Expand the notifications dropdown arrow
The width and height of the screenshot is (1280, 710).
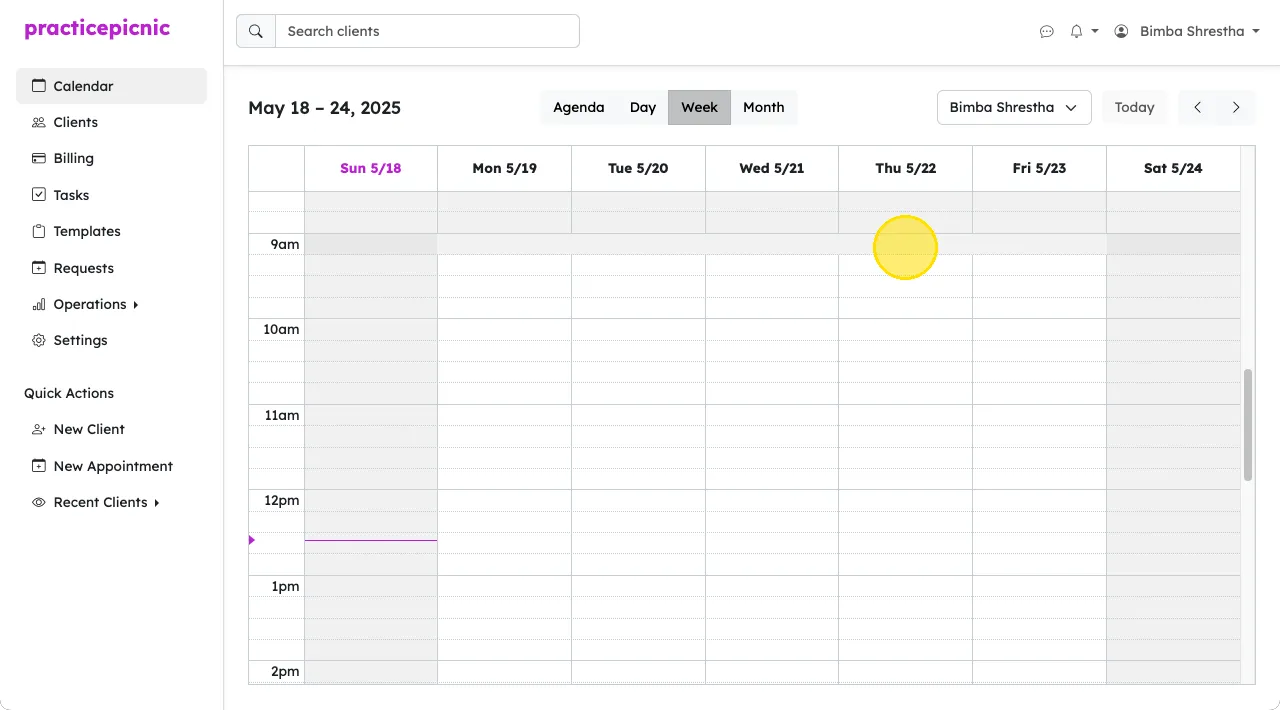1095,31
